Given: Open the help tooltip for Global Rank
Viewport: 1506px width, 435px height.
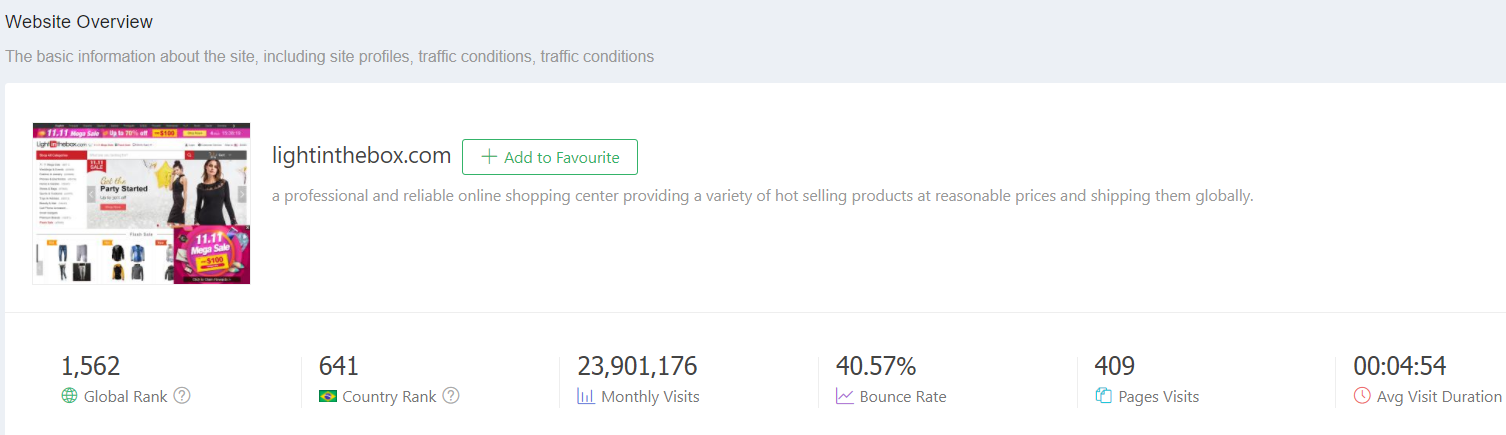Looking at the screenshot, I should tap(182, 396).
